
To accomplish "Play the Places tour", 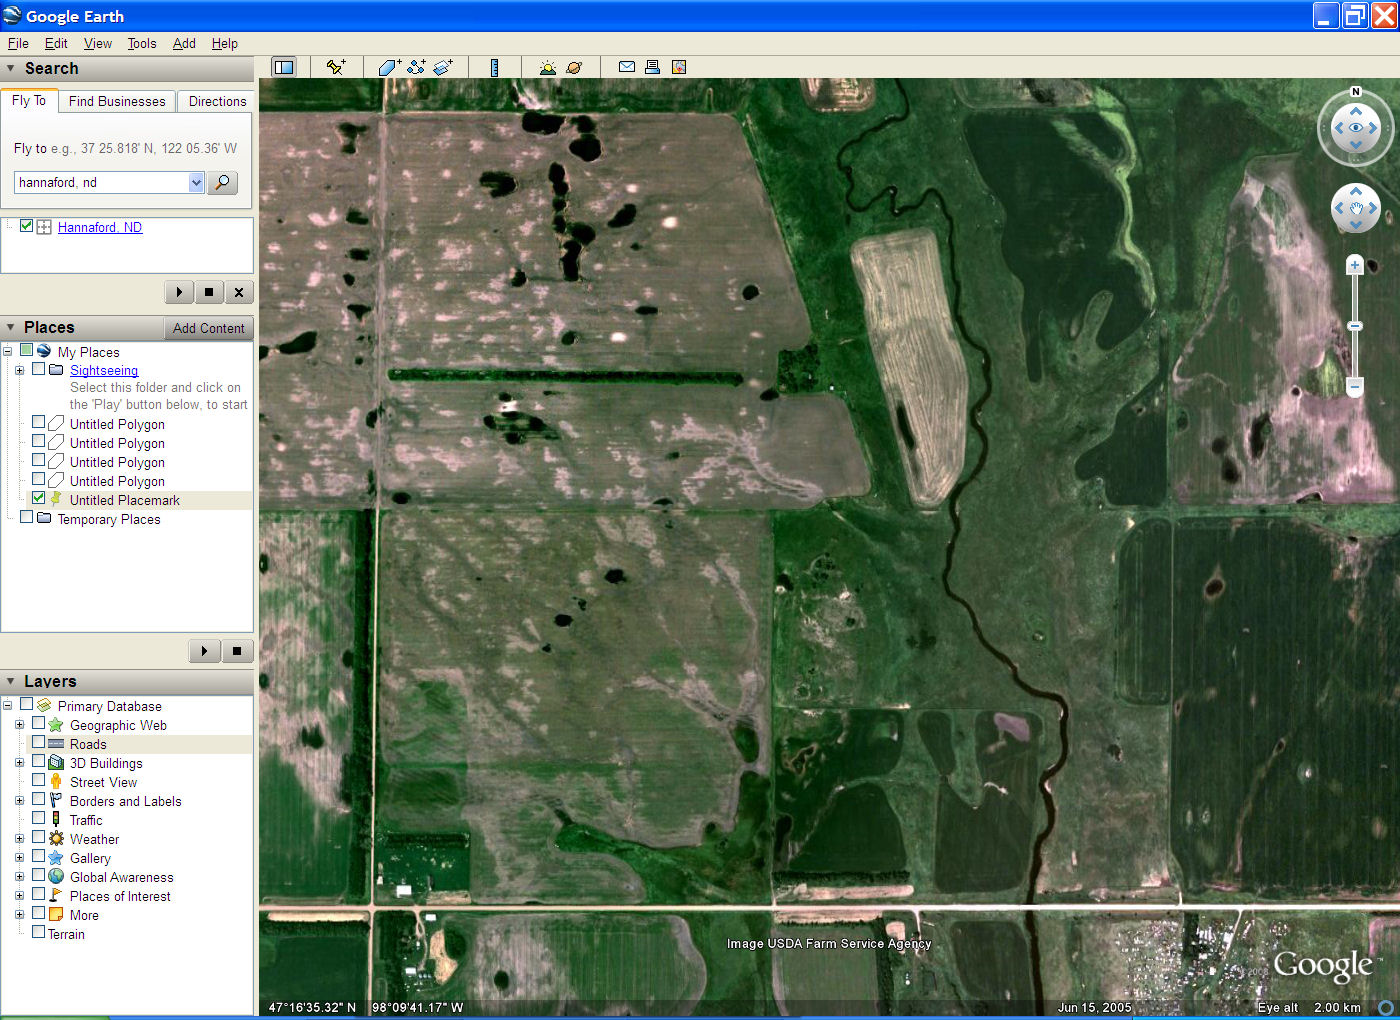I will tap(204, 651).
